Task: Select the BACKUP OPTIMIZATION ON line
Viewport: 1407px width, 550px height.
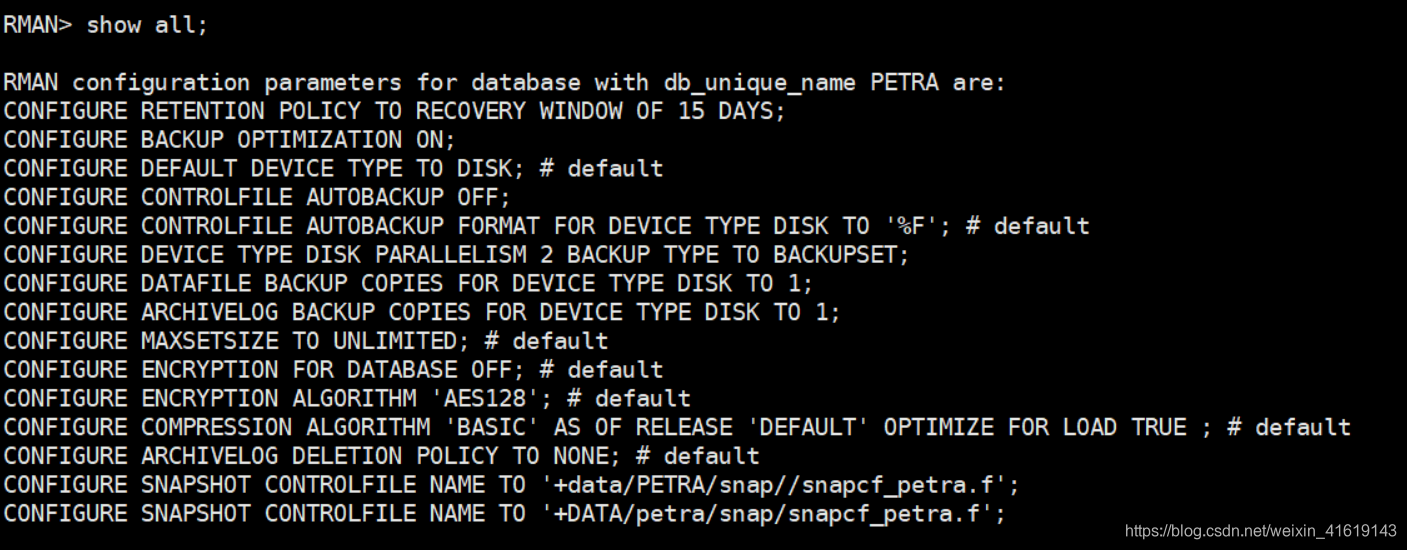Action: point(229,140)
